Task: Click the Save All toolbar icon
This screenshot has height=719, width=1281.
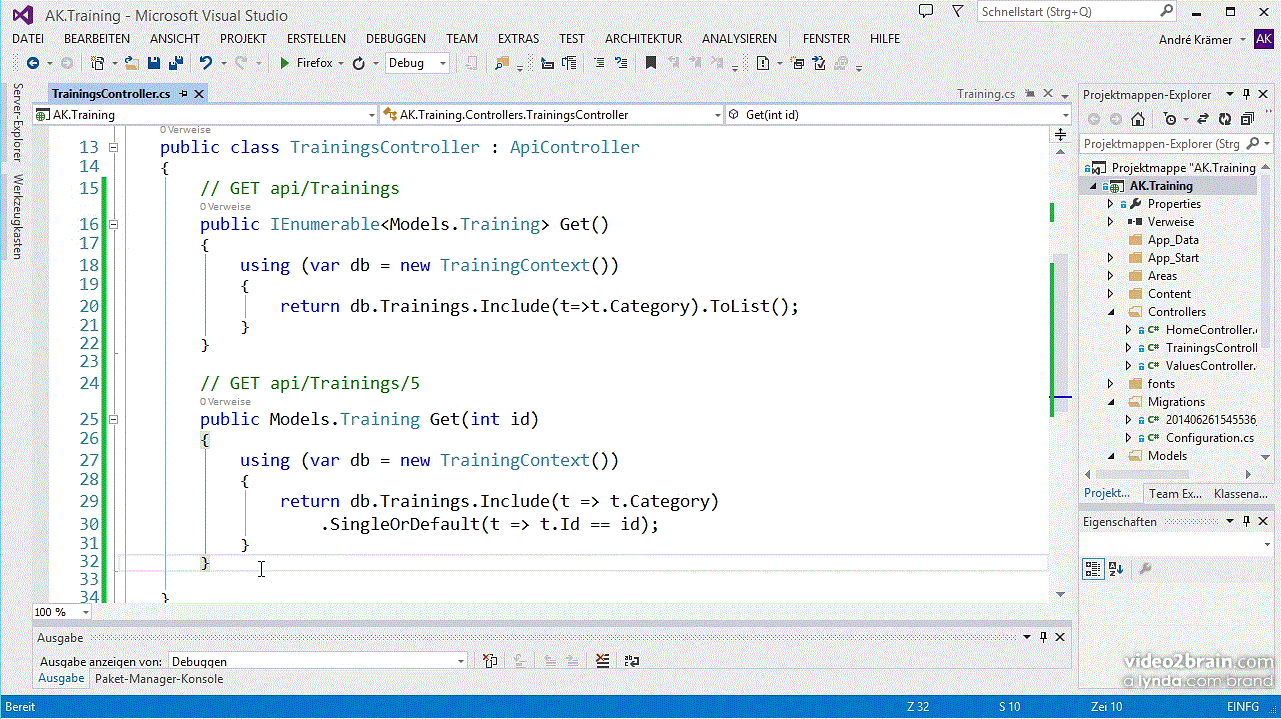Action: [x=176, y=63]
